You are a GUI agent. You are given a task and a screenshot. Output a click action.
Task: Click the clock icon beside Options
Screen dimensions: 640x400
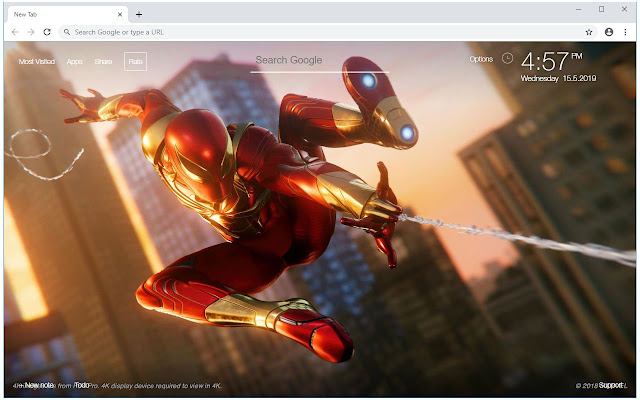(507, 58)
